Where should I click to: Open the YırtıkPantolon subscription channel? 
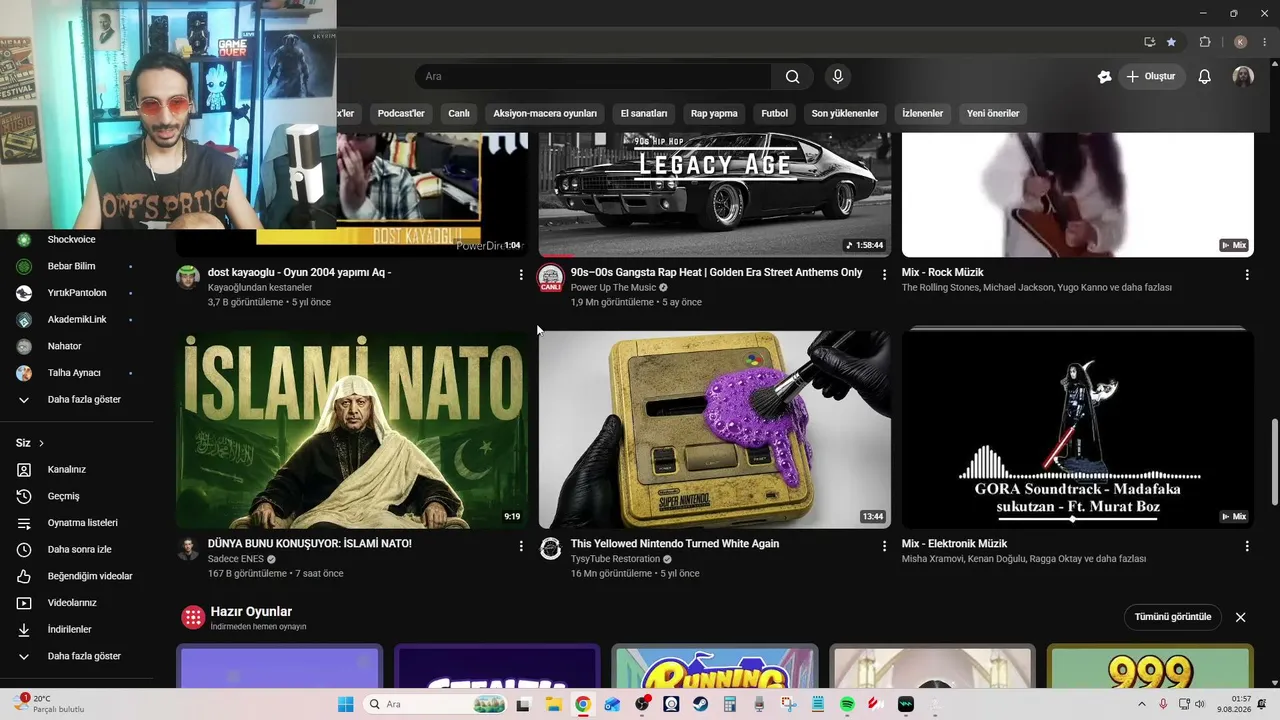click(77, 293)
